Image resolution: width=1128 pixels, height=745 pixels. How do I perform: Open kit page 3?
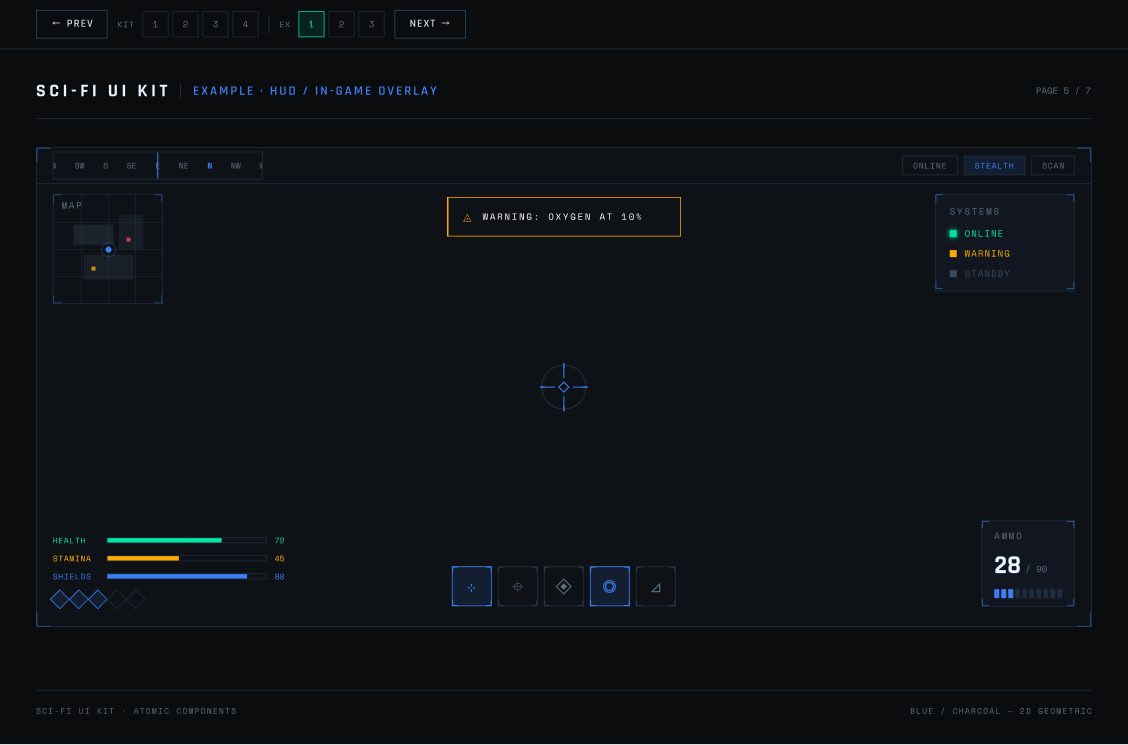click(x=216, y=24)
